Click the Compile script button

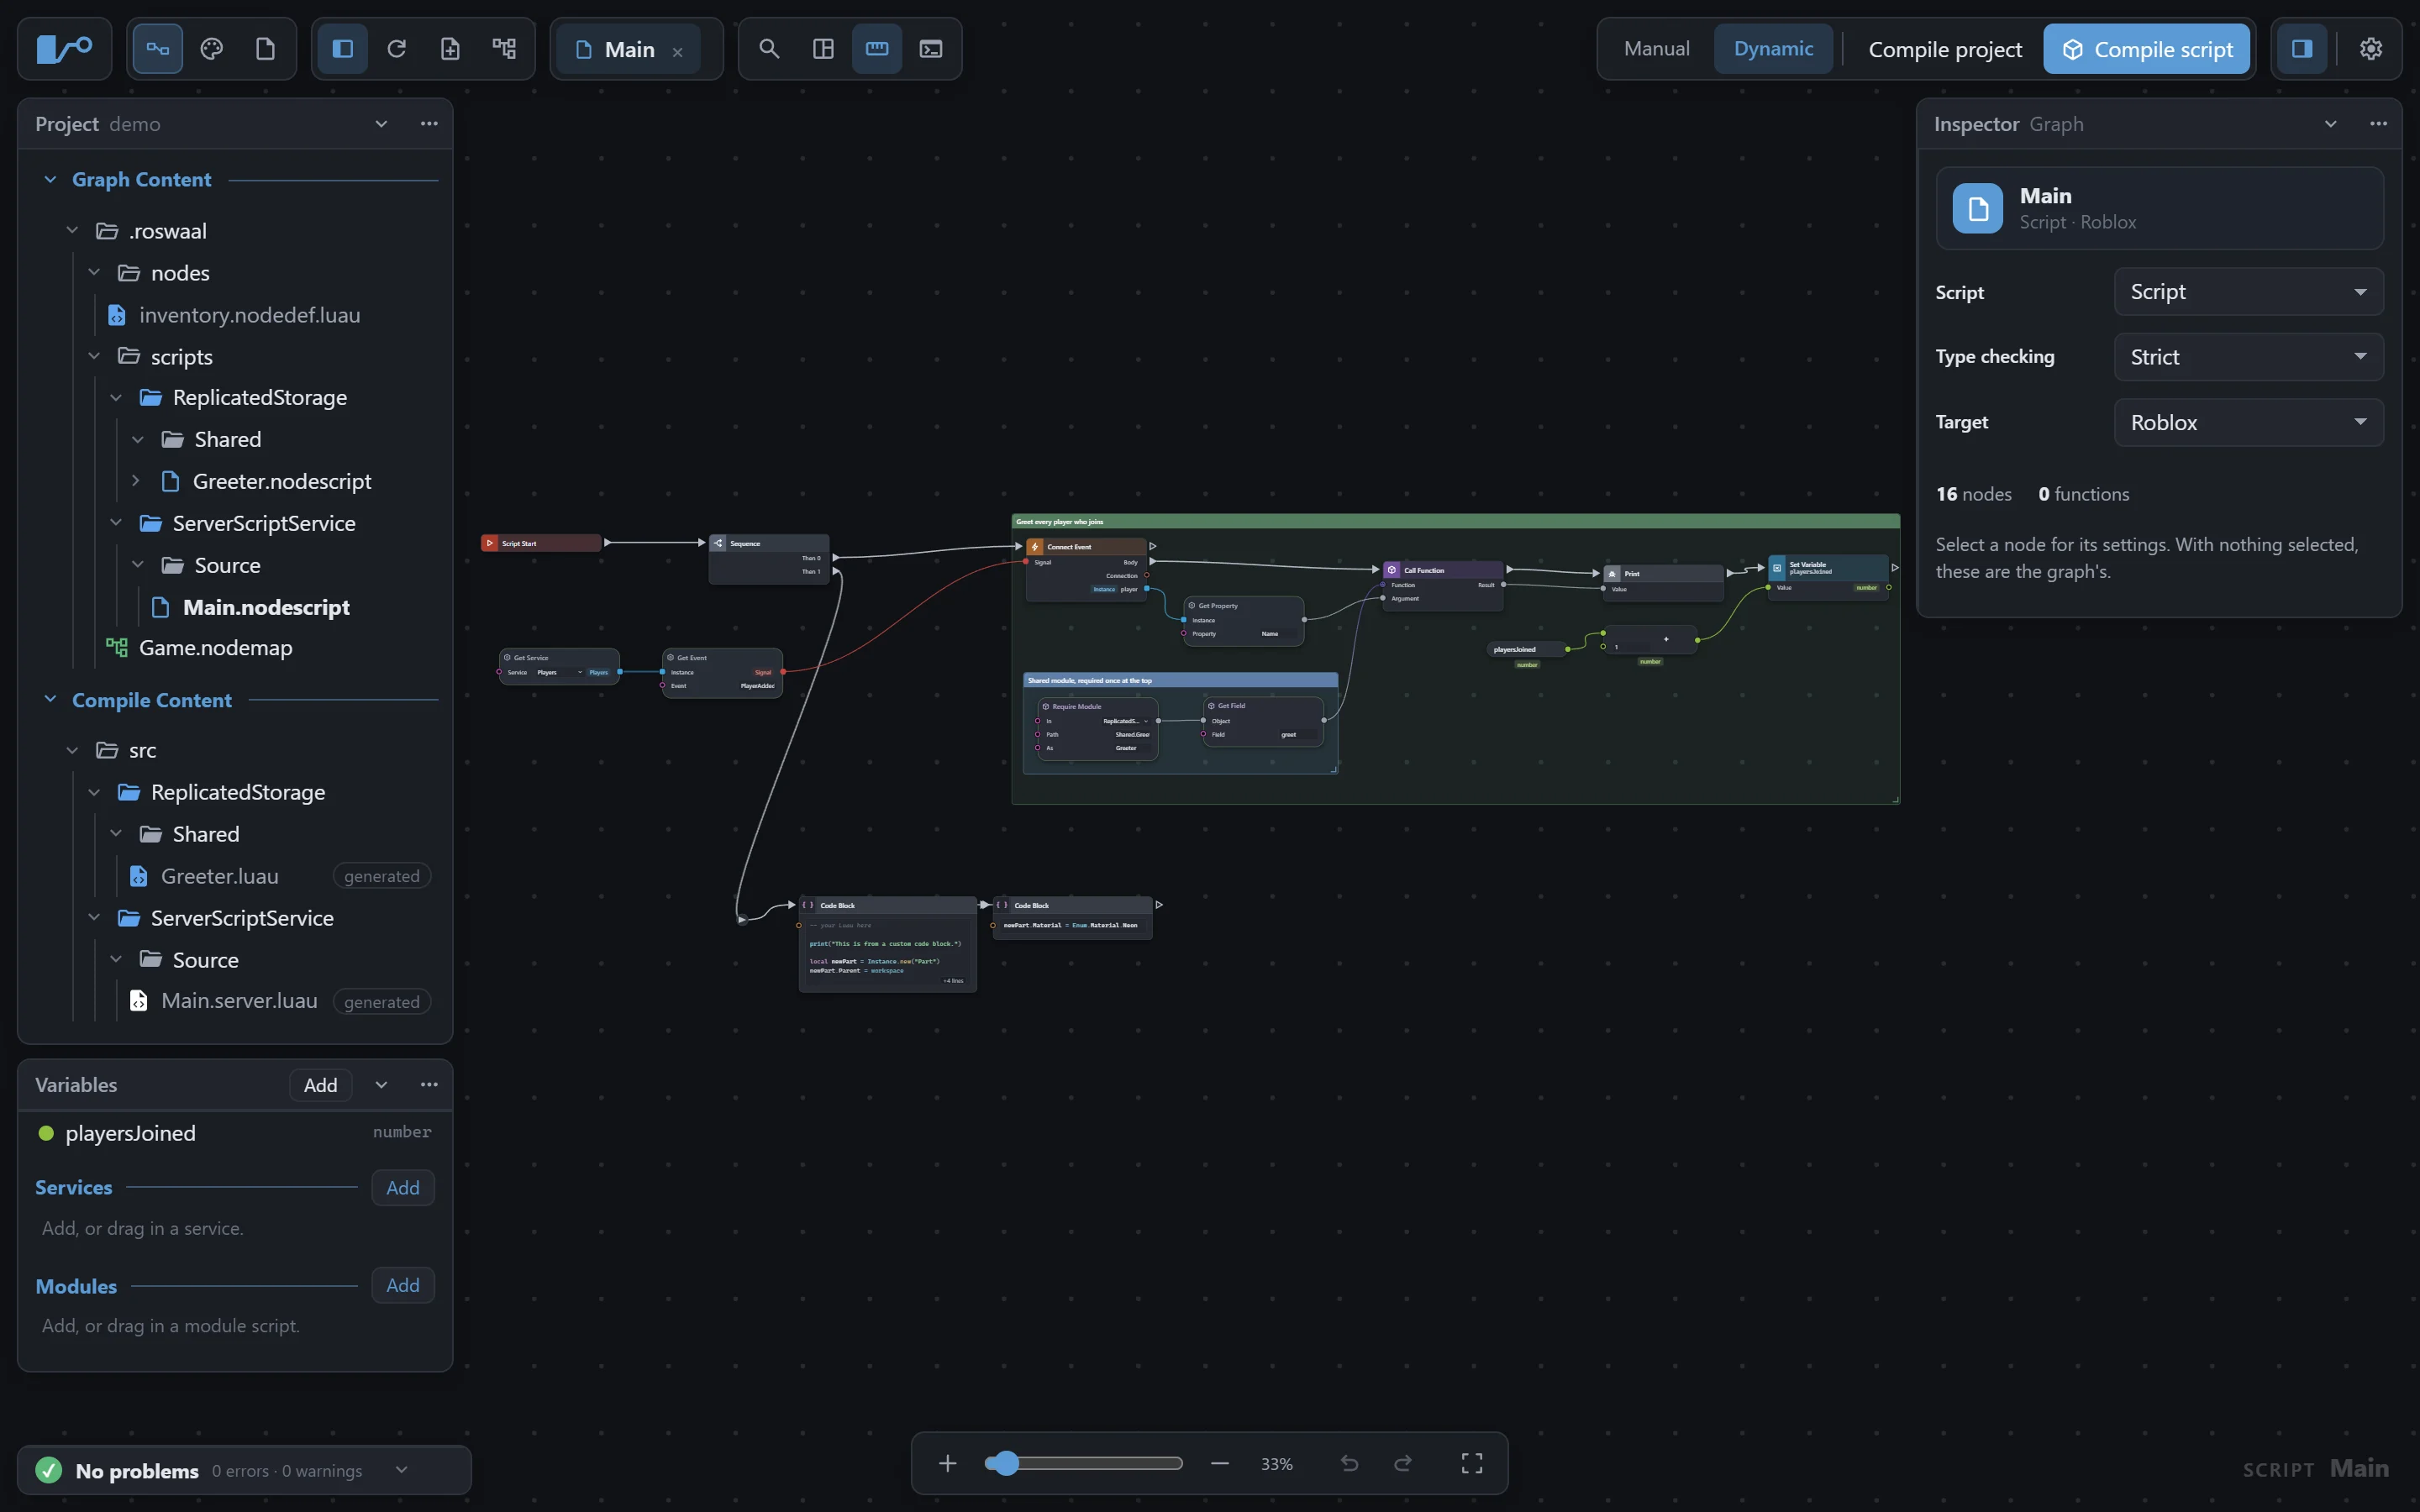[x=2147, y=49]
